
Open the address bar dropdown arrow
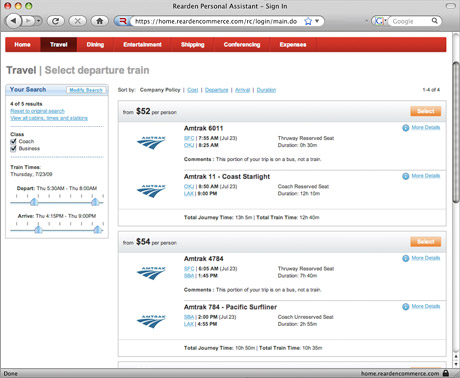click(x=317, y=21)
